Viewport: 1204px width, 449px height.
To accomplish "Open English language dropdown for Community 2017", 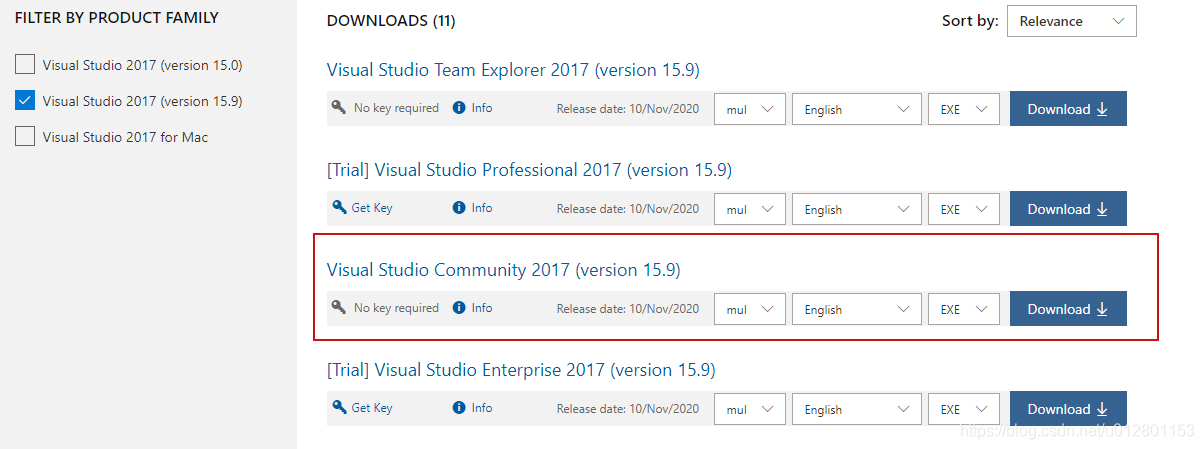I will pyautogui.click(x=856, y=309).
